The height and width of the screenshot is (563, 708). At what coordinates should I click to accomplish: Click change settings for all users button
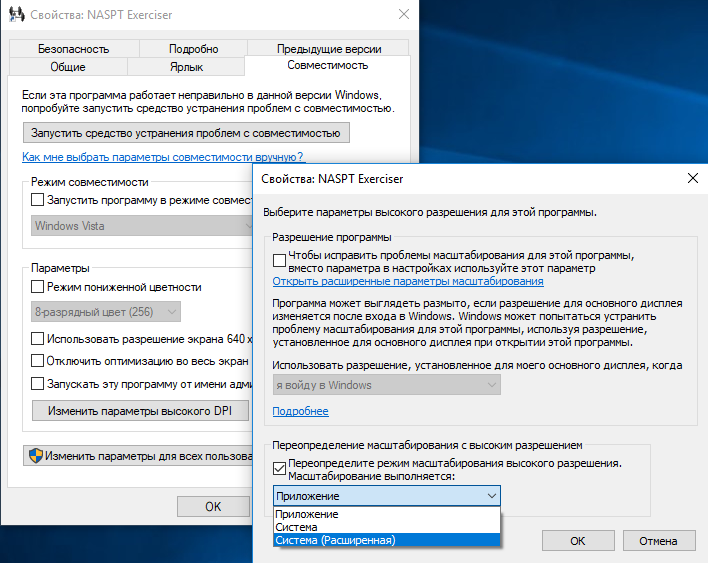coord(138,456)
